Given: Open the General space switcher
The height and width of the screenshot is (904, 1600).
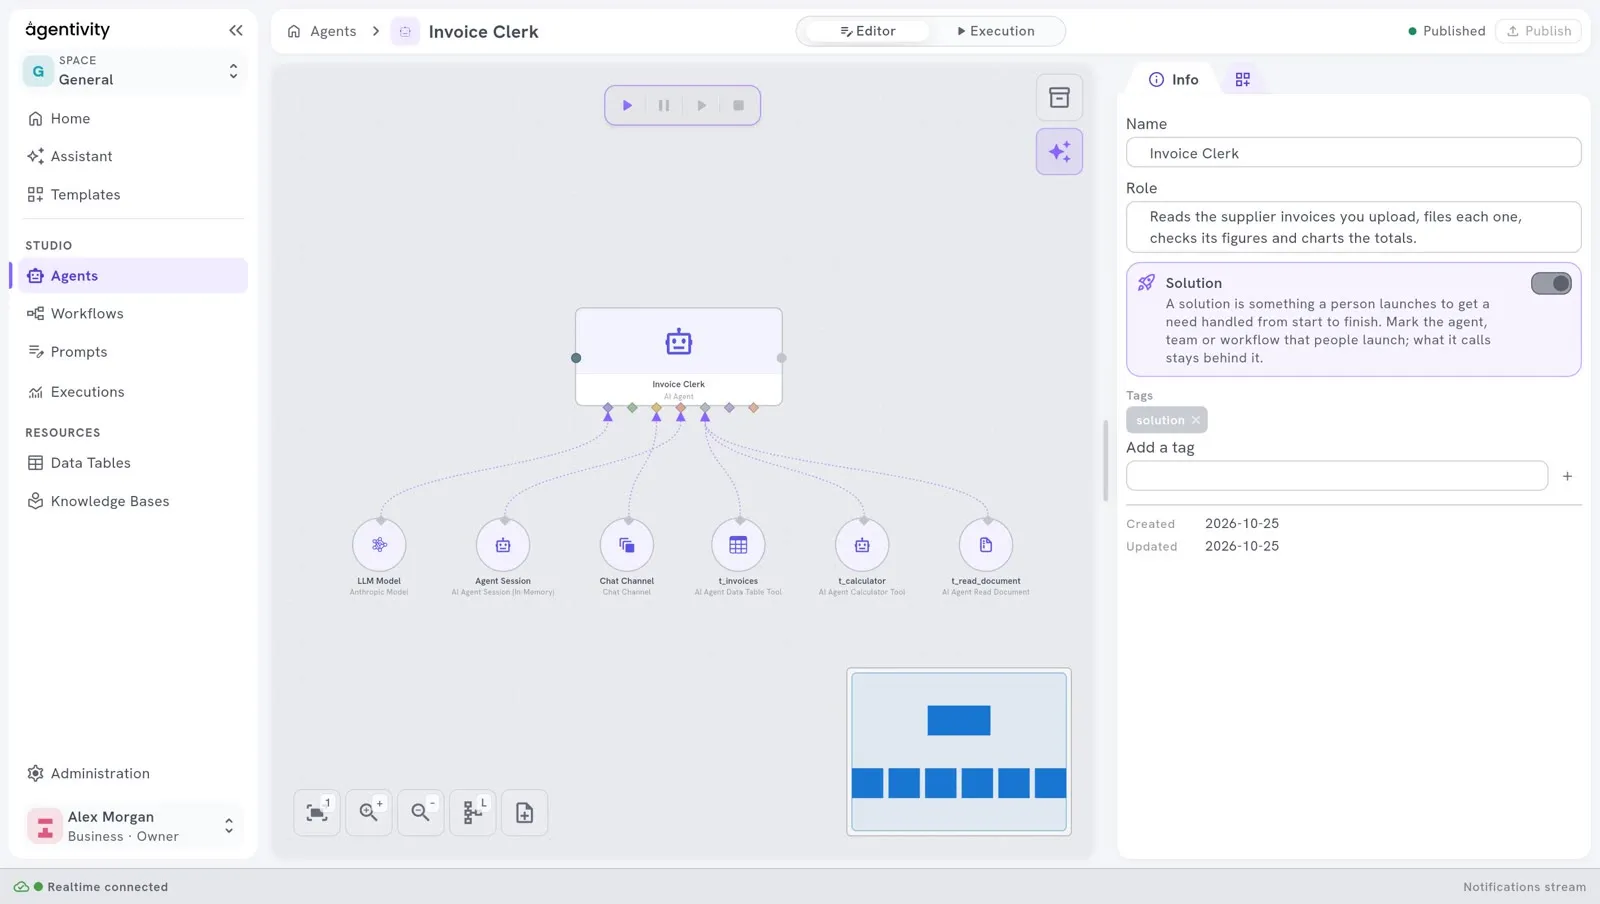Looking at the screenshot, I should 134,71.
